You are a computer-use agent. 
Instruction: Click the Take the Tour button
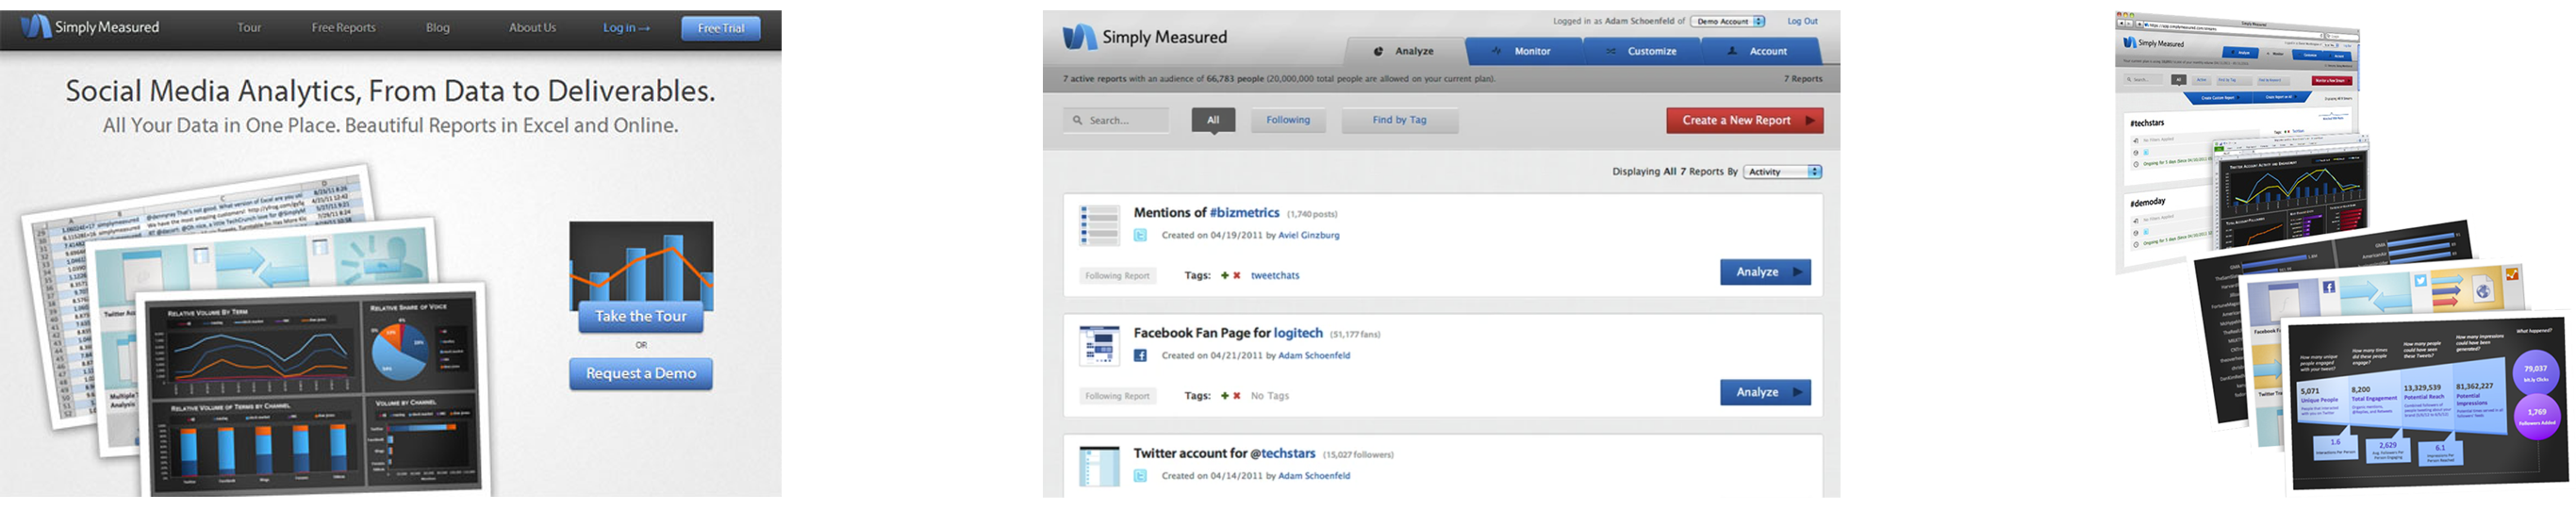click(x=641, y=317)
